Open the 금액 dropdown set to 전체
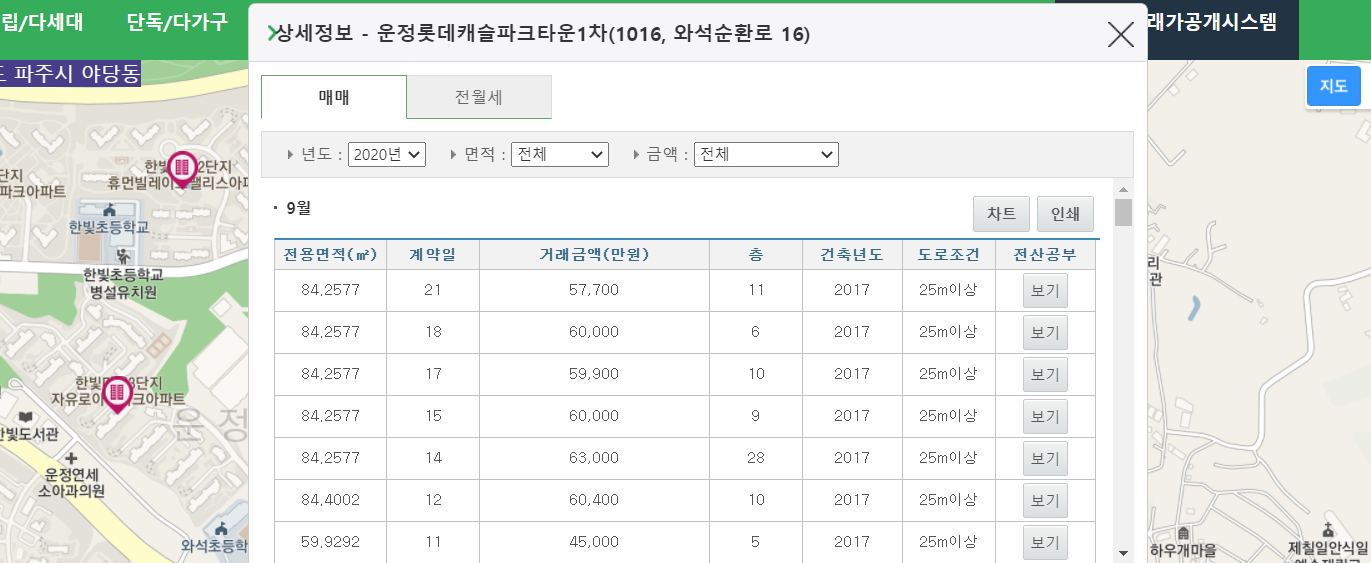Viewport: 1371px width, 563px height. click(x=766, y=155)
